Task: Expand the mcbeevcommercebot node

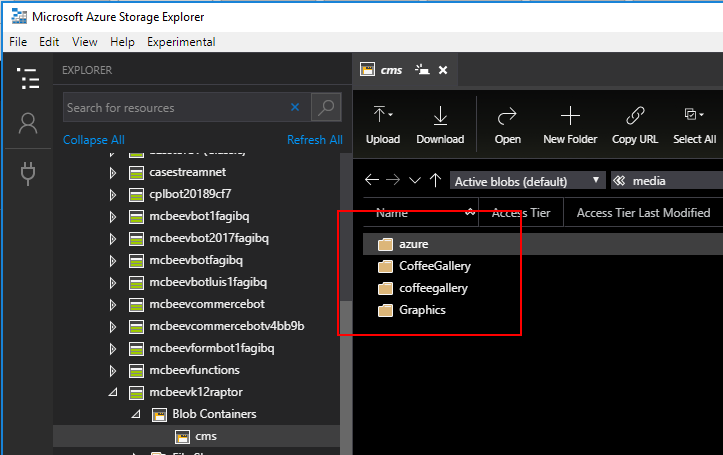Action: (x=113, y=305)
